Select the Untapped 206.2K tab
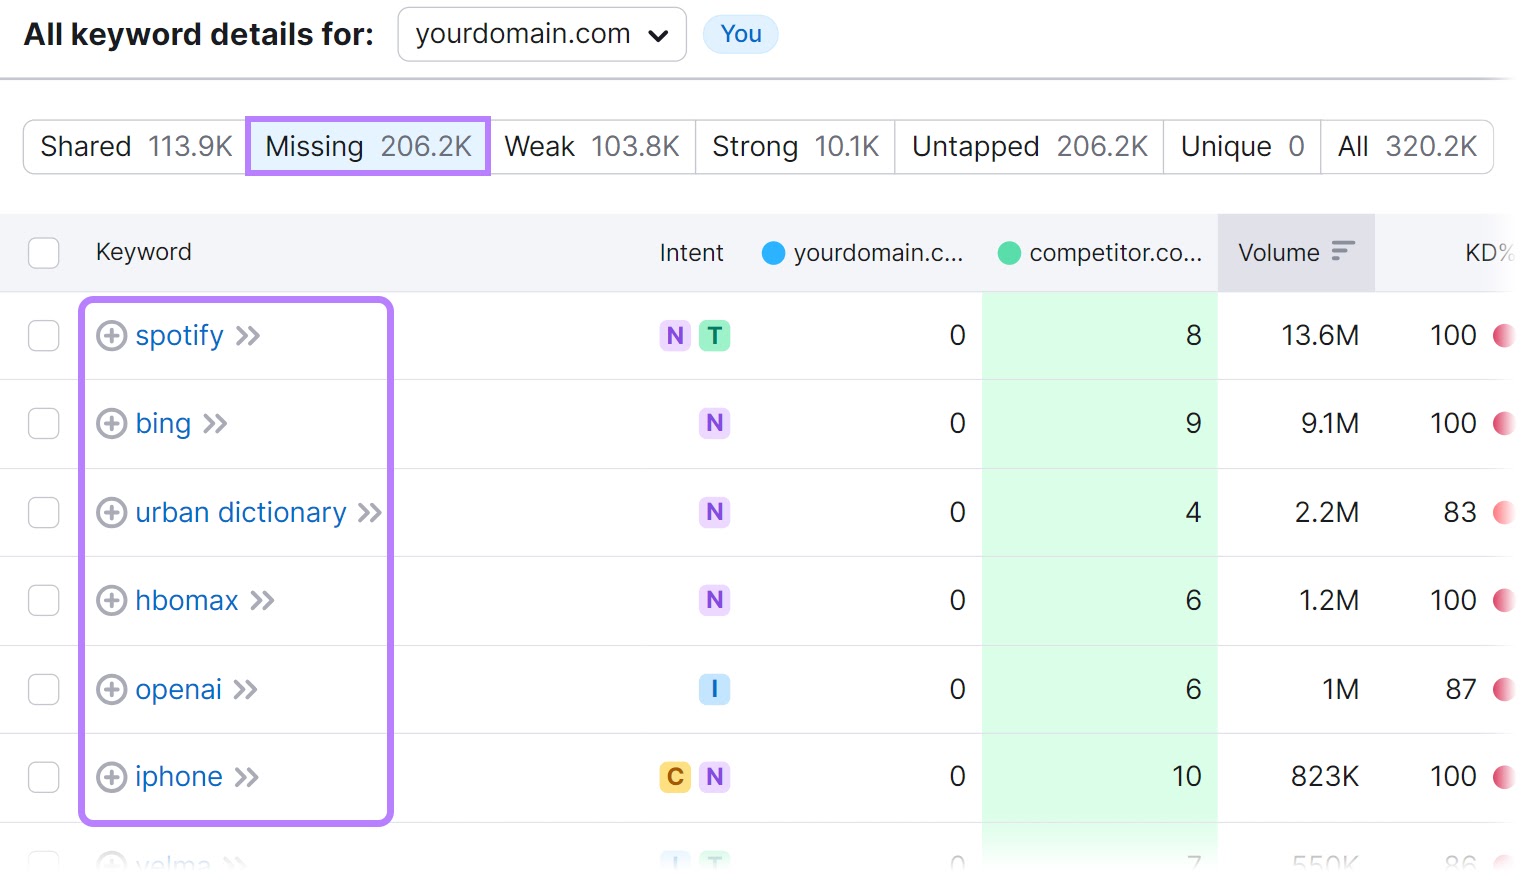The height and width of the screenshot is (885, 1532). [1029, 147]
